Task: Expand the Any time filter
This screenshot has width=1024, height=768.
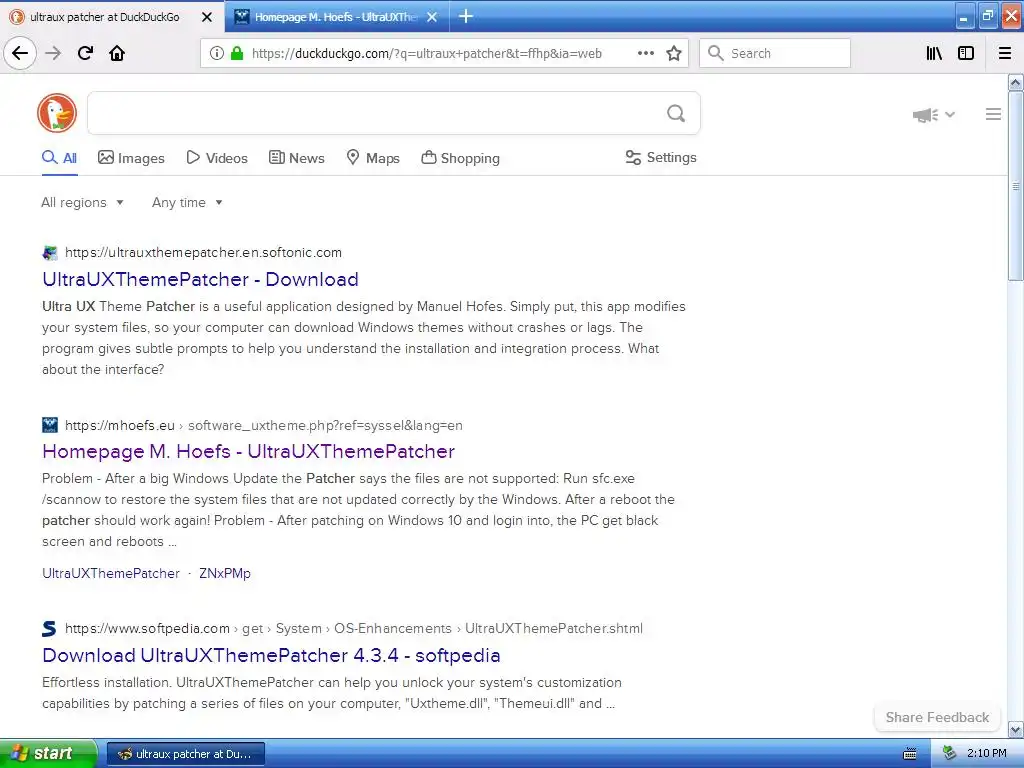Action: 187,202
